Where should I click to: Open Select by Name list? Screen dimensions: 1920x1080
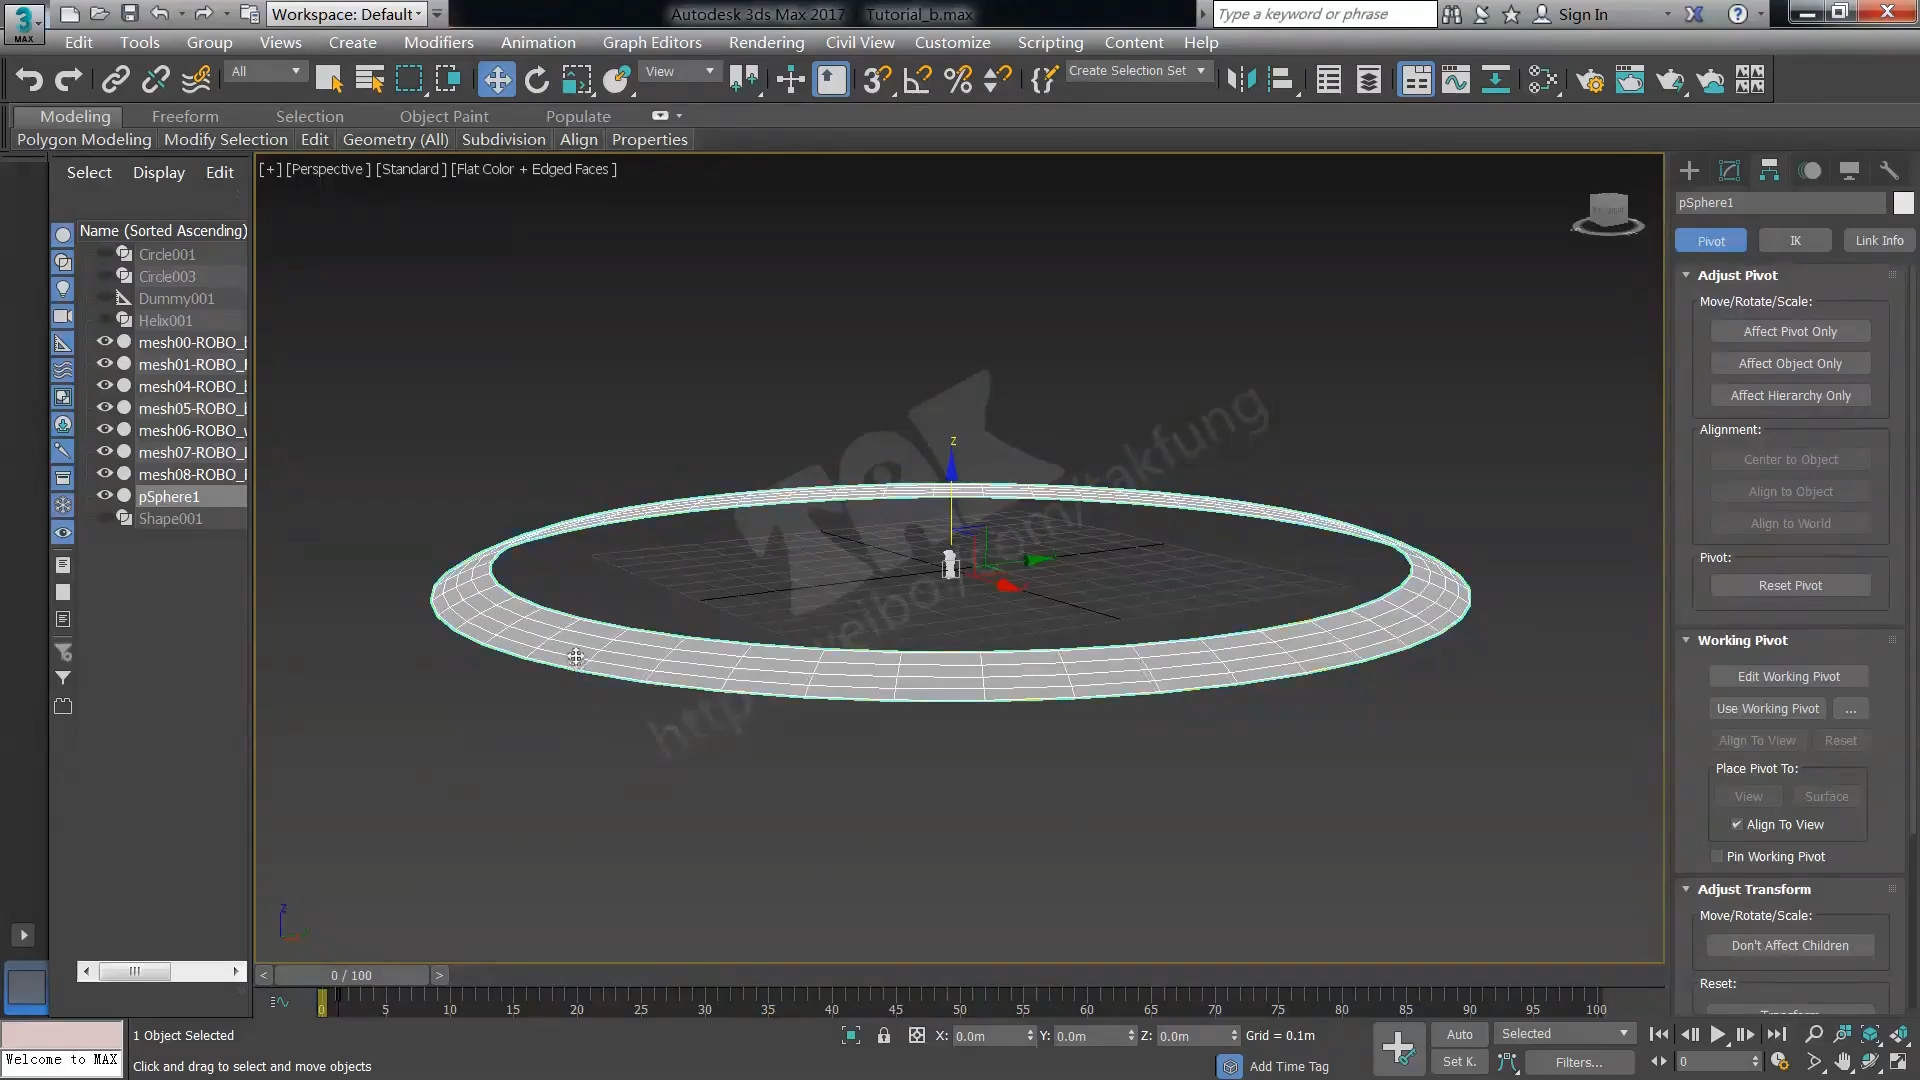(x=369, y=80)
